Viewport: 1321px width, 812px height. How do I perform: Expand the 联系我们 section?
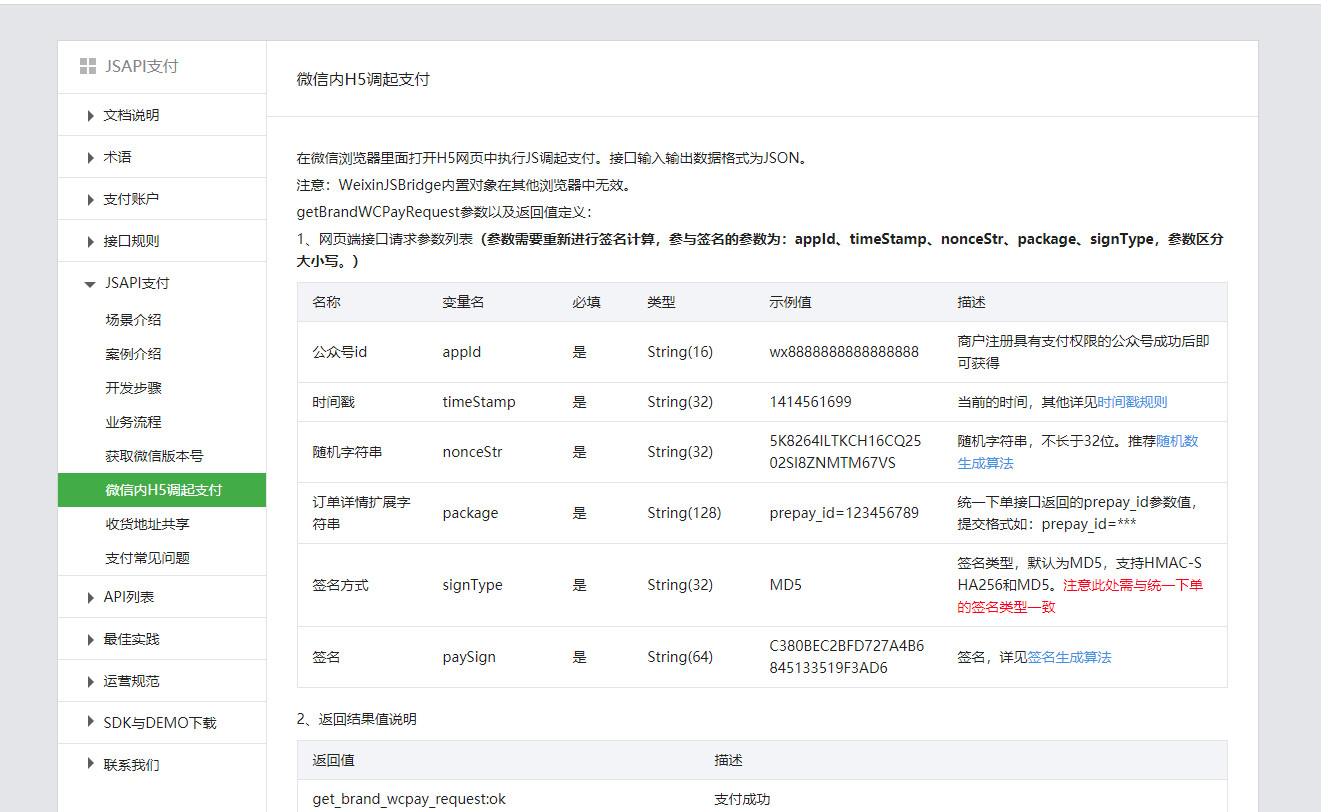point(131,766)
